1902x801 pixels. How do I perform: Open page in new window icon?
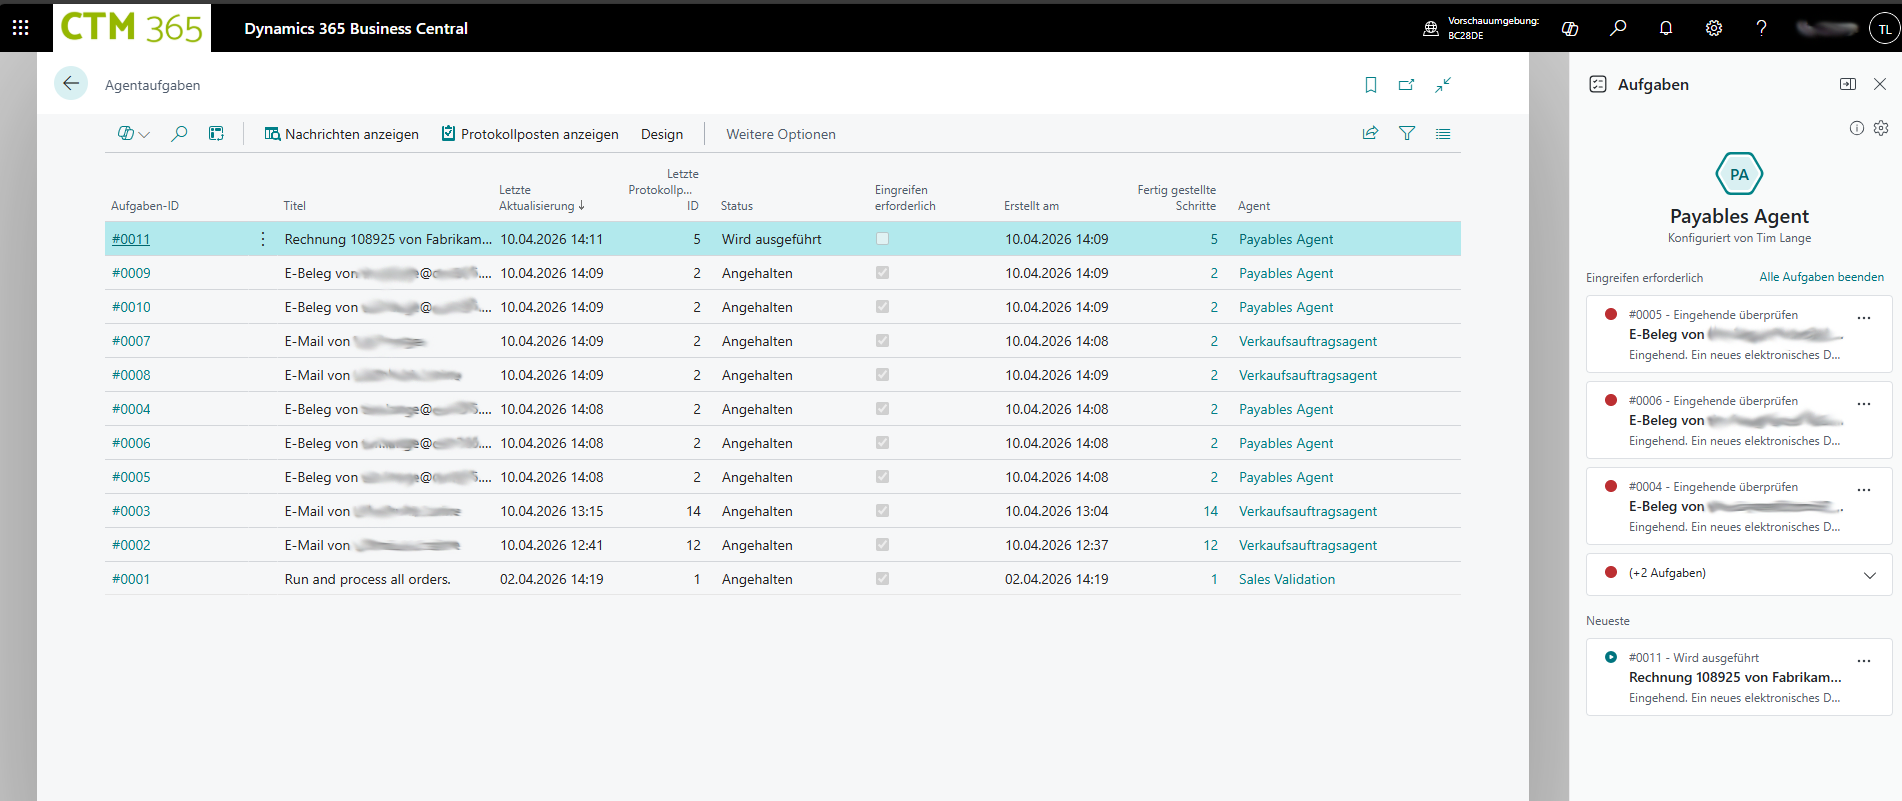click(1406, 85)
